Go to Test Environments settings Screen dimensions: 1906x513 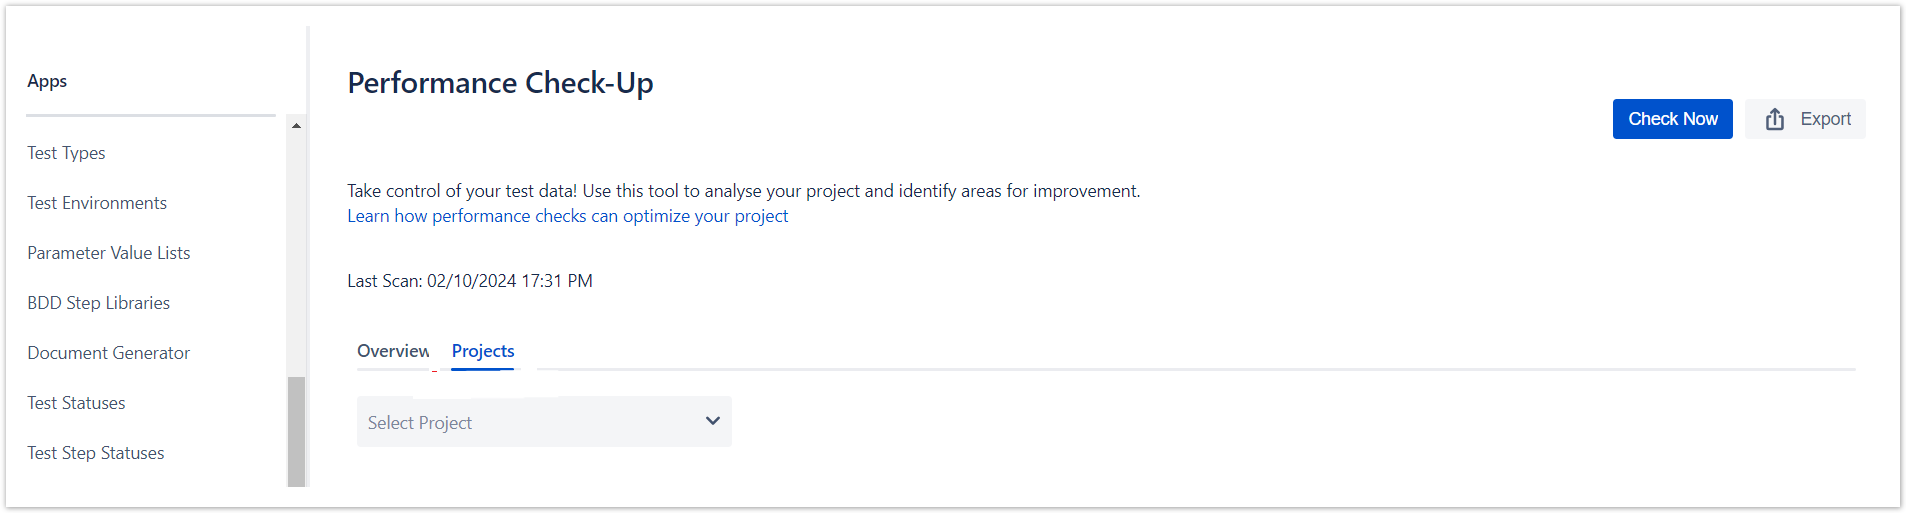tap(97, 203)
